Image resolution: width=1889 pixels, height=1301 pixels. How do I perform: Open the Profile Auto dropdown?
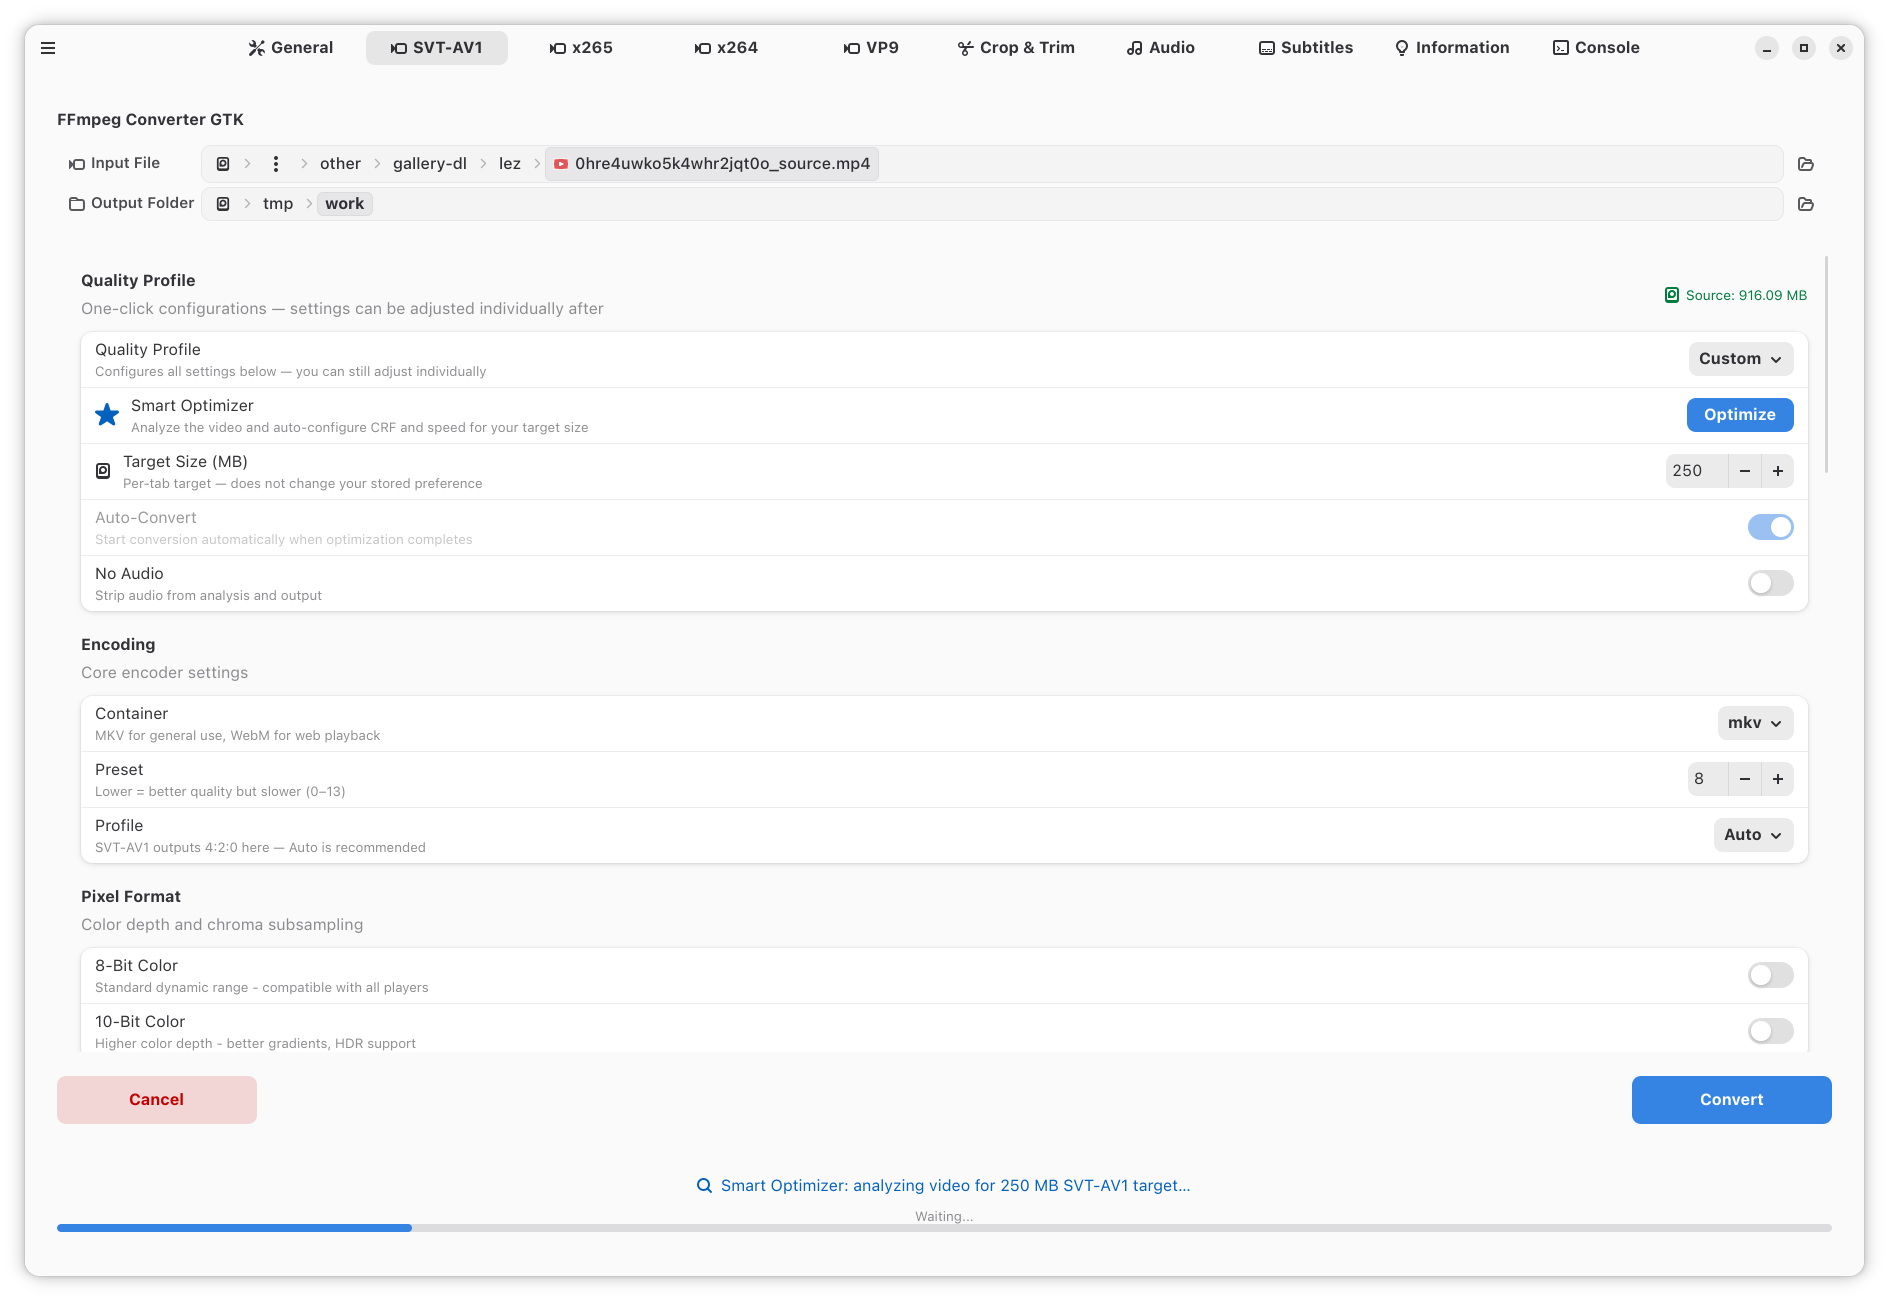click(1753, 835)
